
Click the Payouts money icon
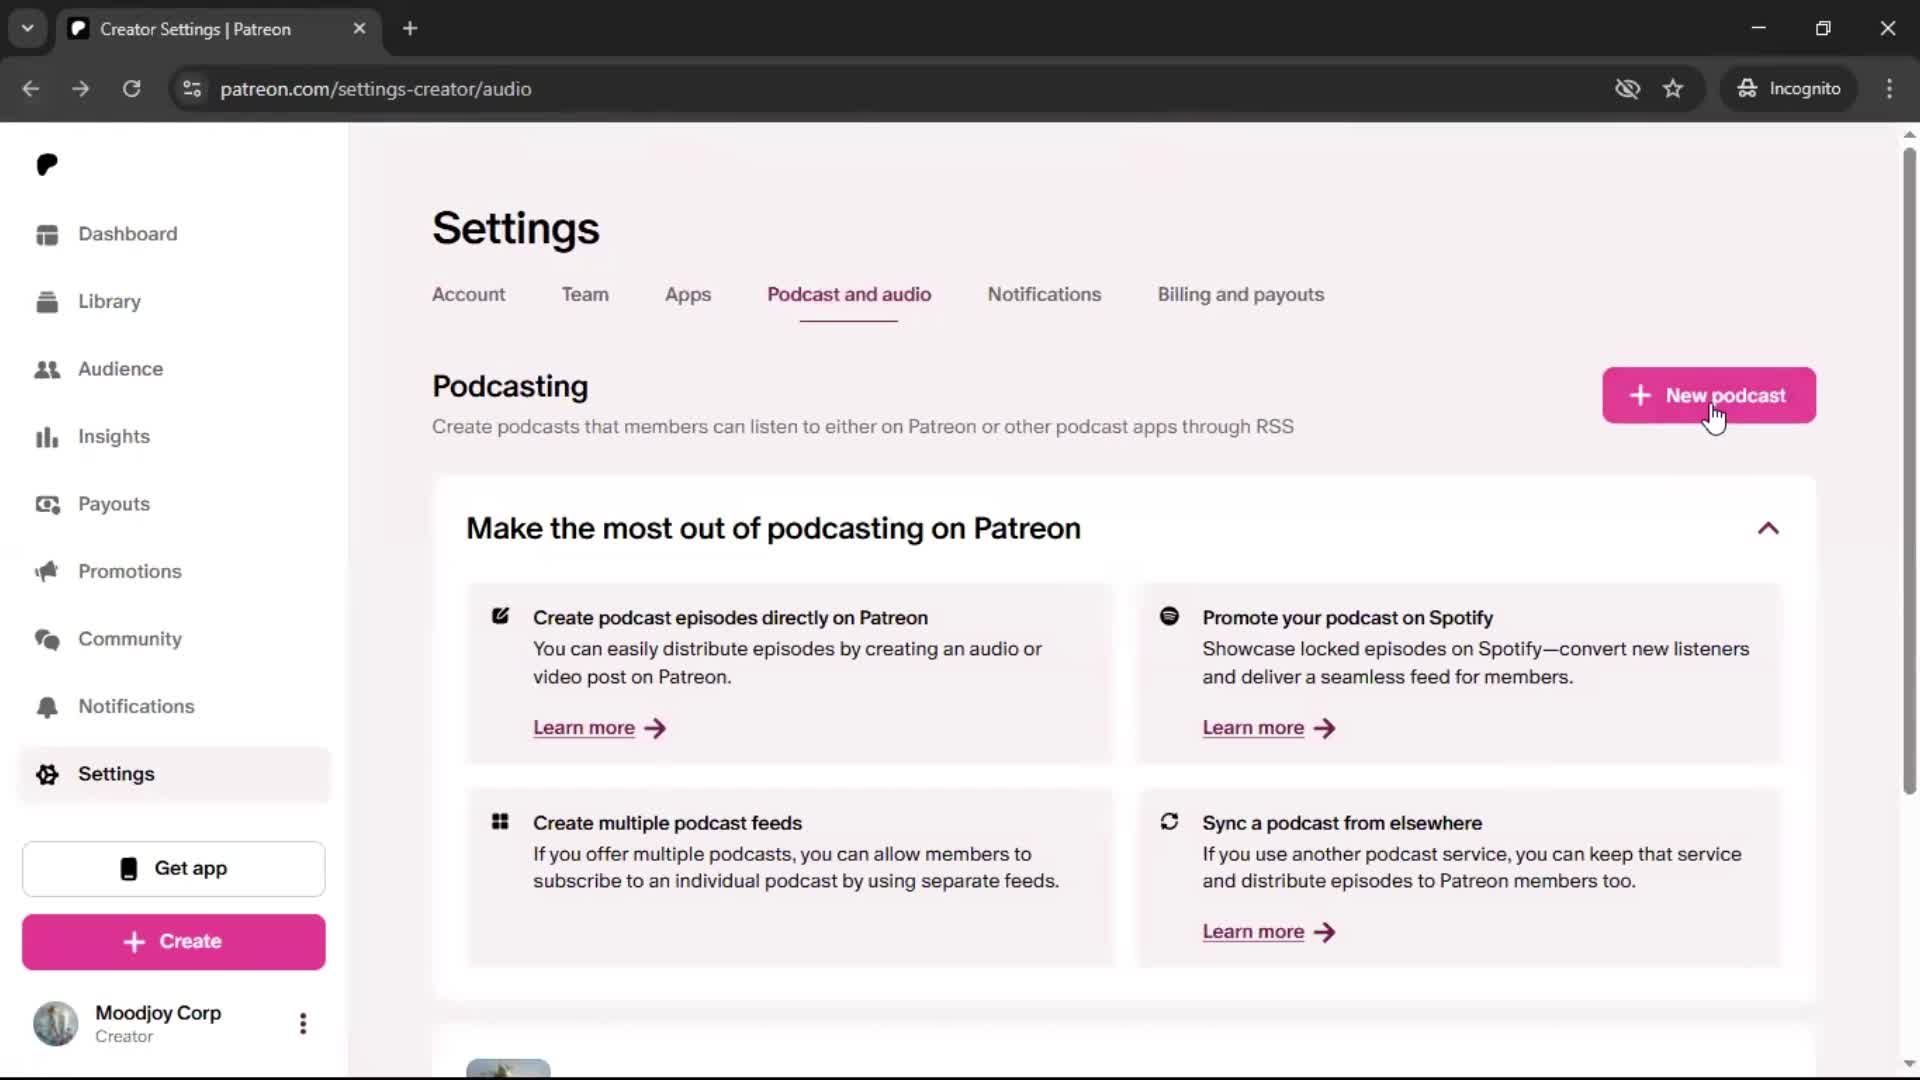click(x=47, y=505)
